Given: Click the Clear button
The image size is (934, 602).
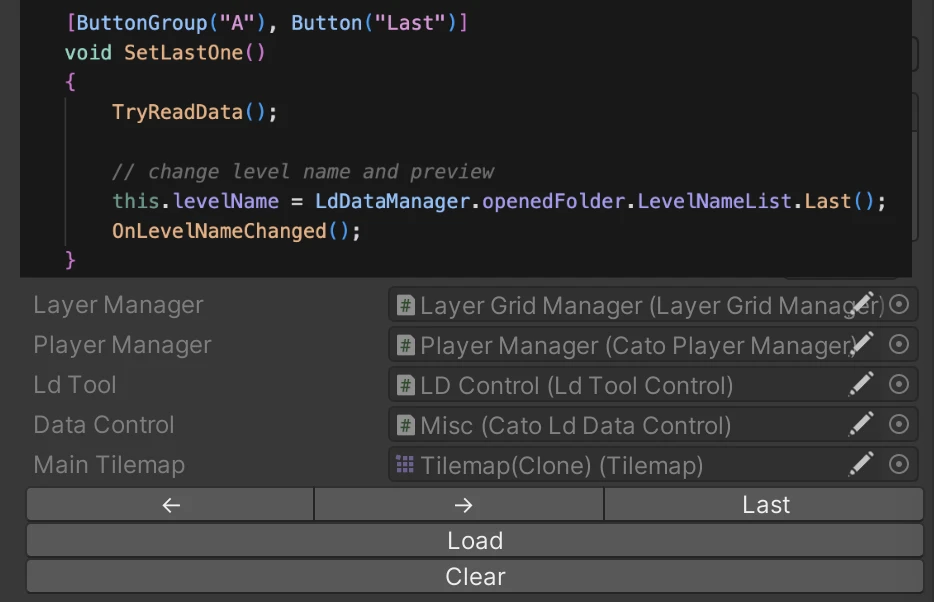Looking at the screenshot, I should 474,577.
